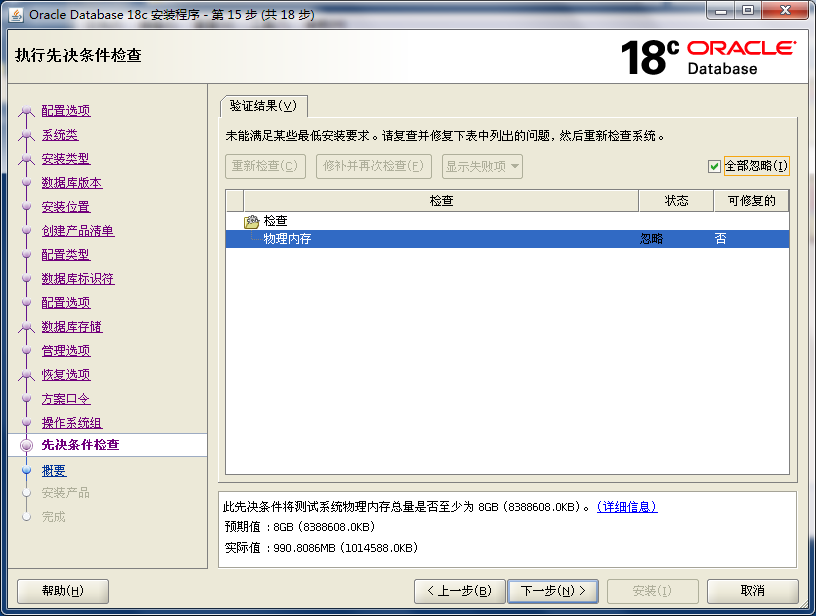Click the 修补并再次检查(F) button
Viewport: 816px width, 616px height.
point(374,166)
